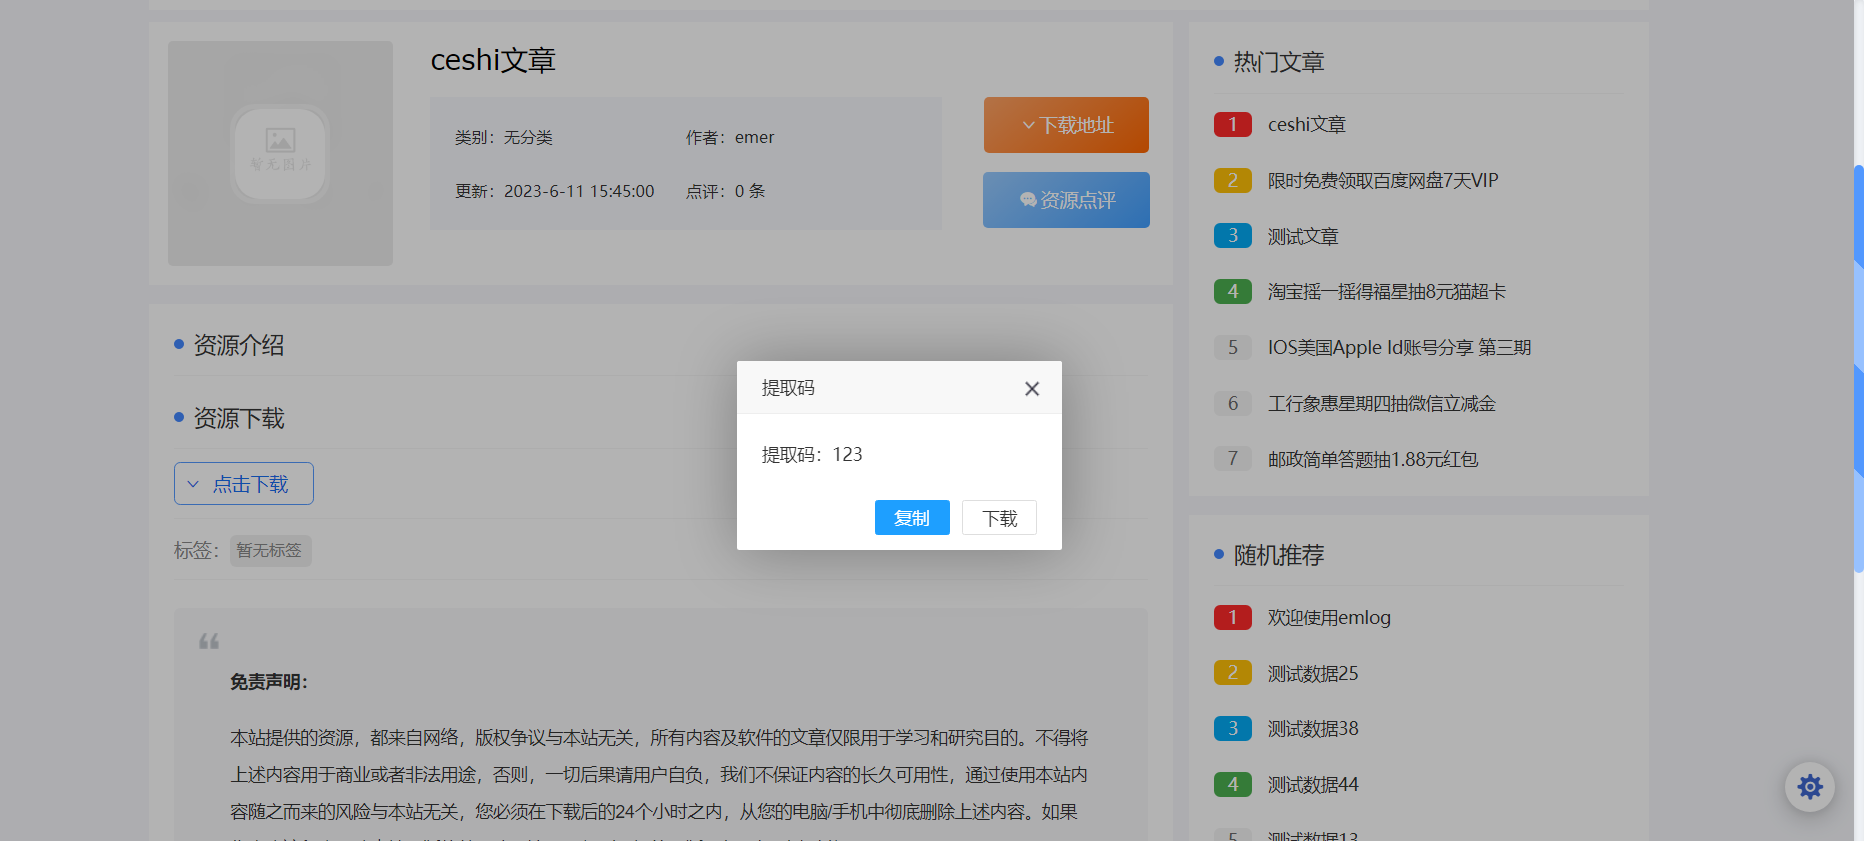The image size is (1864, 841).
Task: Click the page vertical scrollbar
Action: (x=1858, y=370)
